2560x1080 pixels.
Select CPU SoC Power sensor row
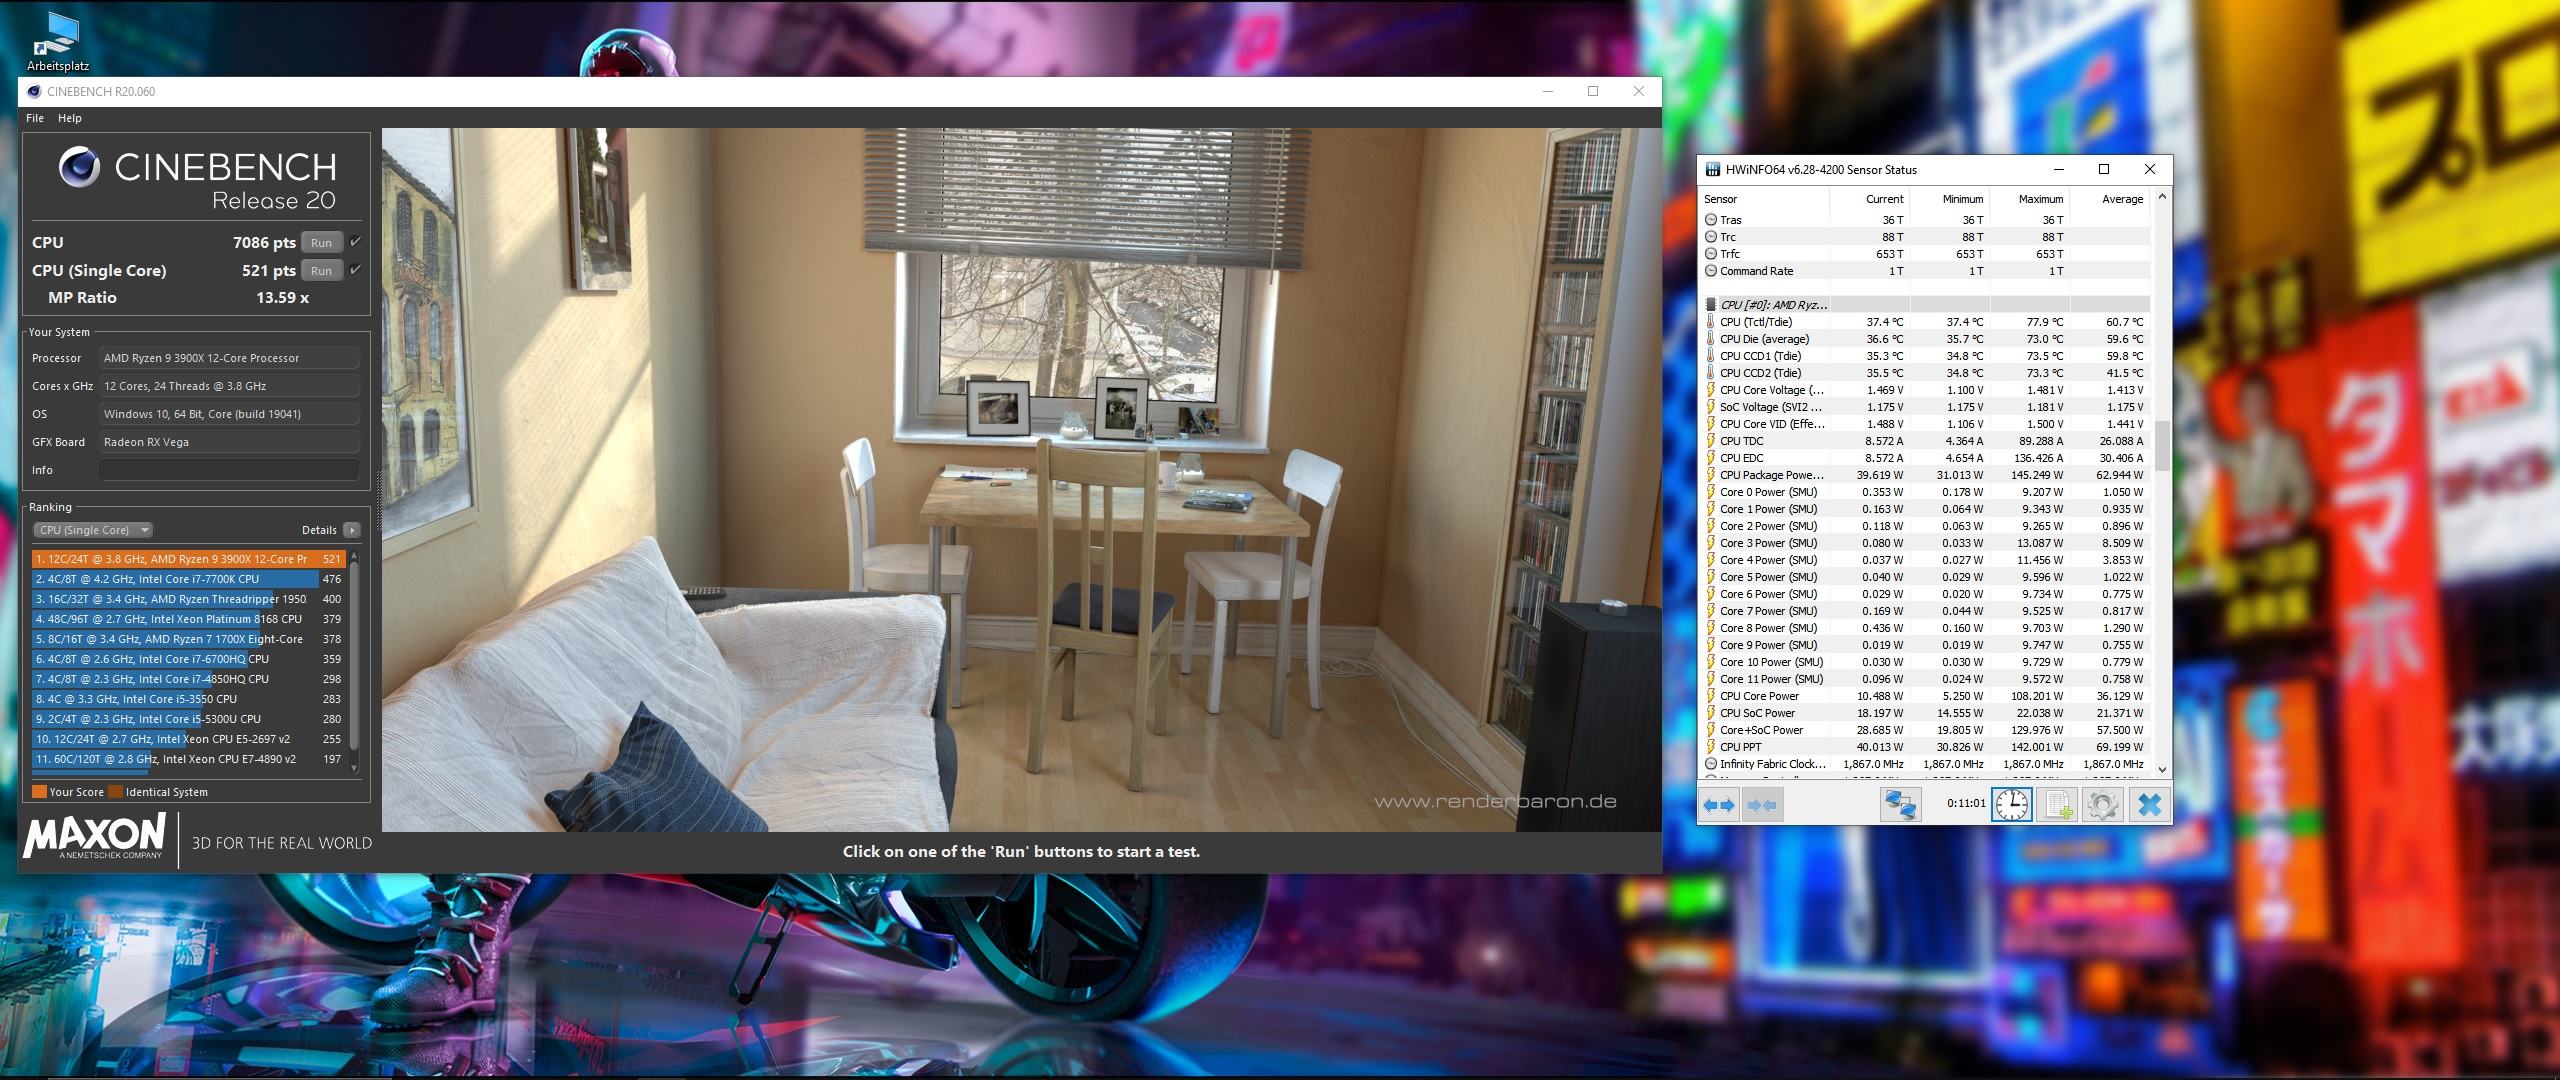pyautogui.click(x=1925, y=713)
